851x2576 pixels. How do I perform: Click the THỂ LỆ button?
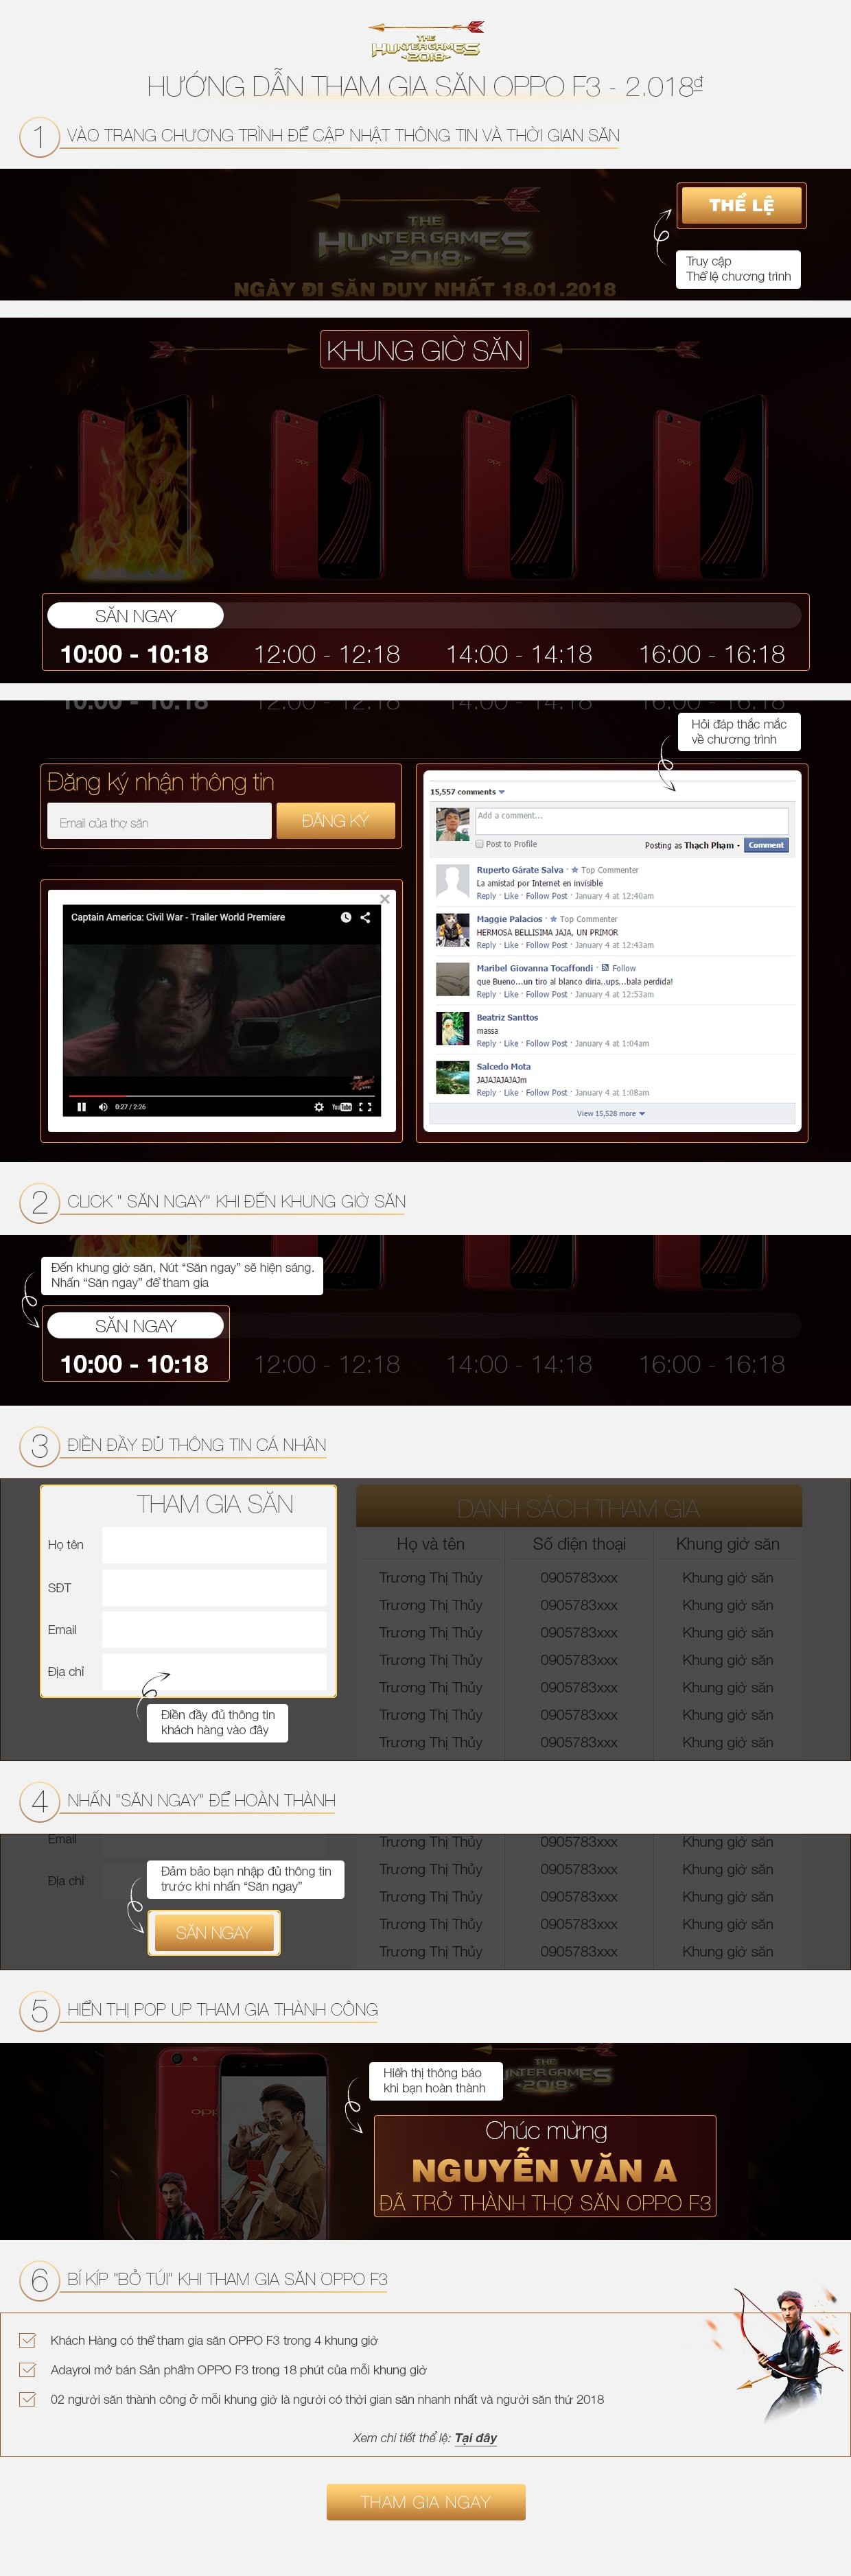(741, 205)
